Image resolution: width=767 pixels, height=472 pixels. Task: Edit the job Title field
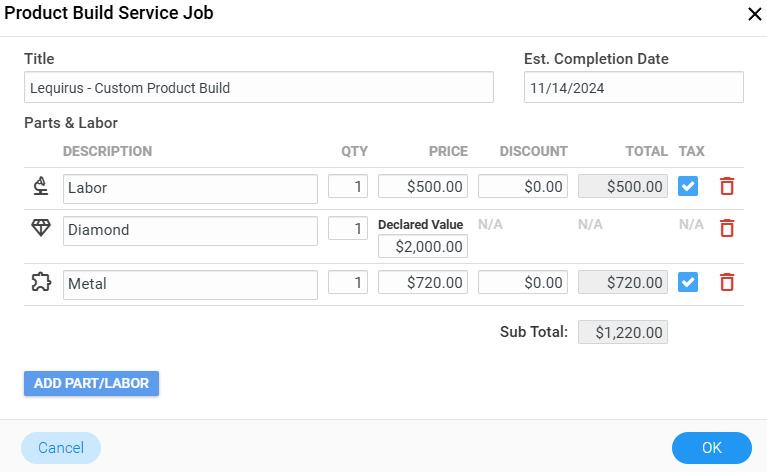[259, 87]
